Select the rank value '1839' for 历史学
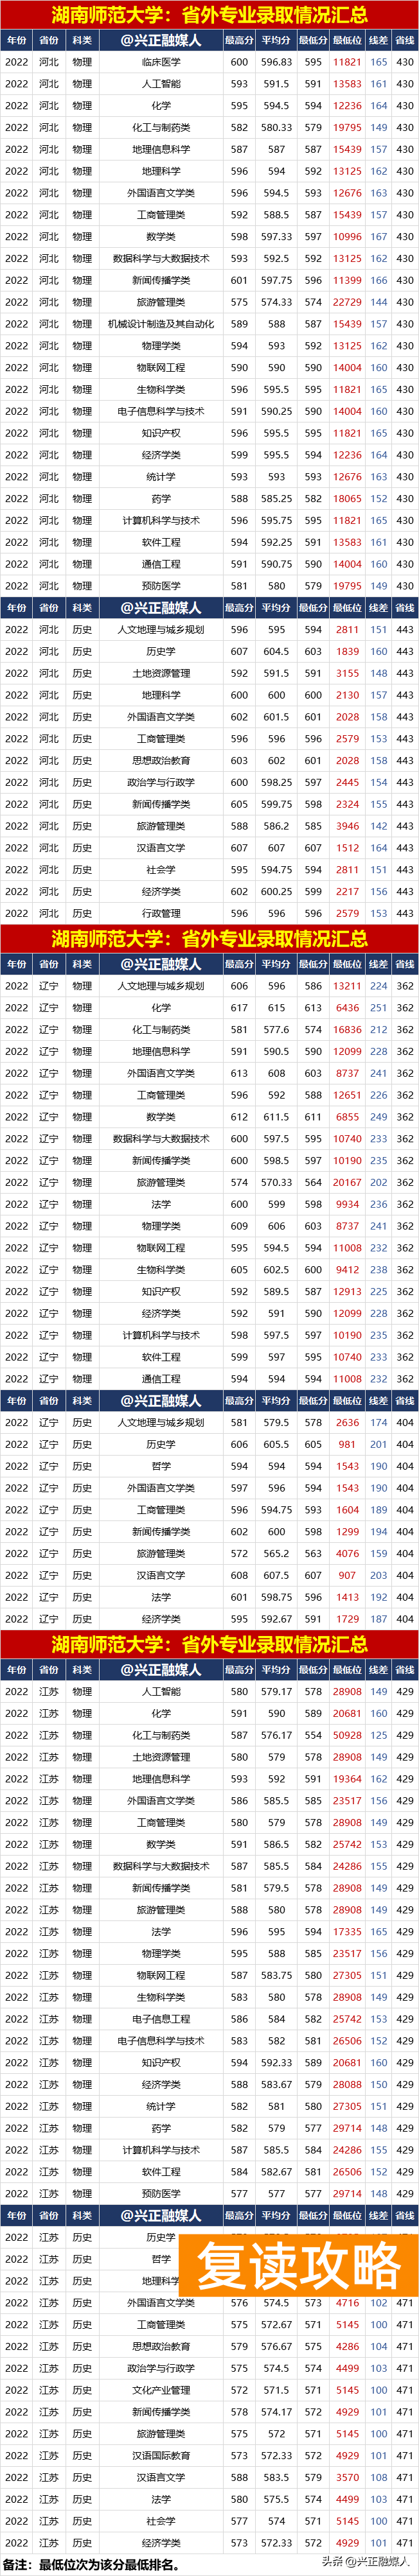The width and height of the screenshot is (419, 2576). pyautogui.click(x=347, y=651)
